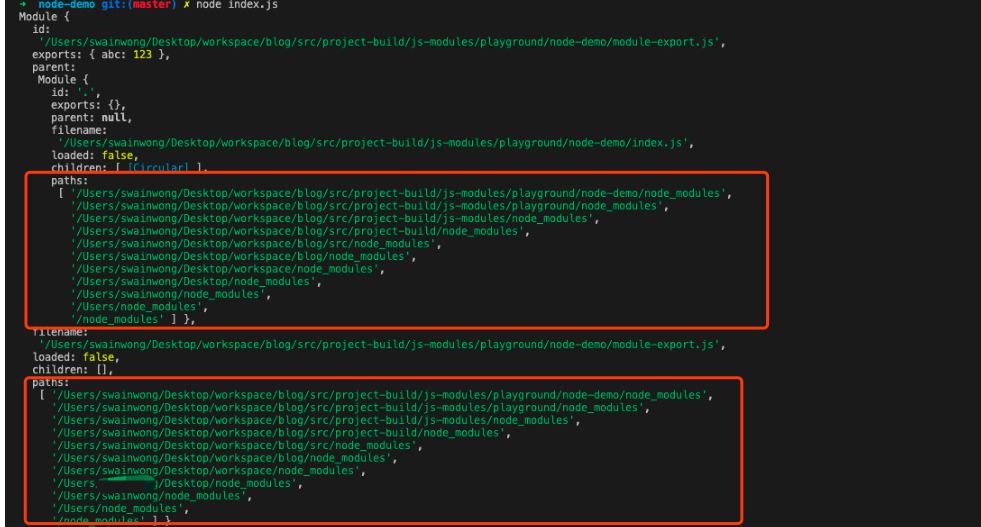
Task: Click the Desktop/node_modules path with green scribble
Action: tap(177, 483)
